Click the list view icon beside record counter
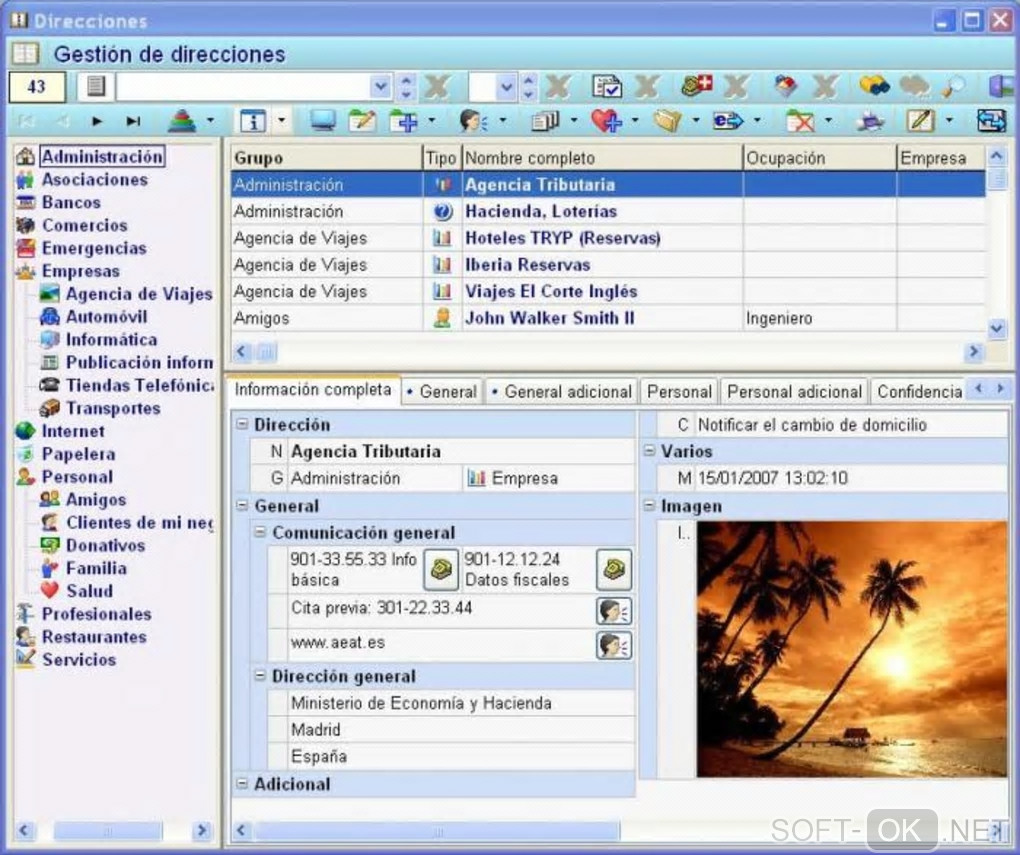1020x855 pixels. click(x=96, y=87)
